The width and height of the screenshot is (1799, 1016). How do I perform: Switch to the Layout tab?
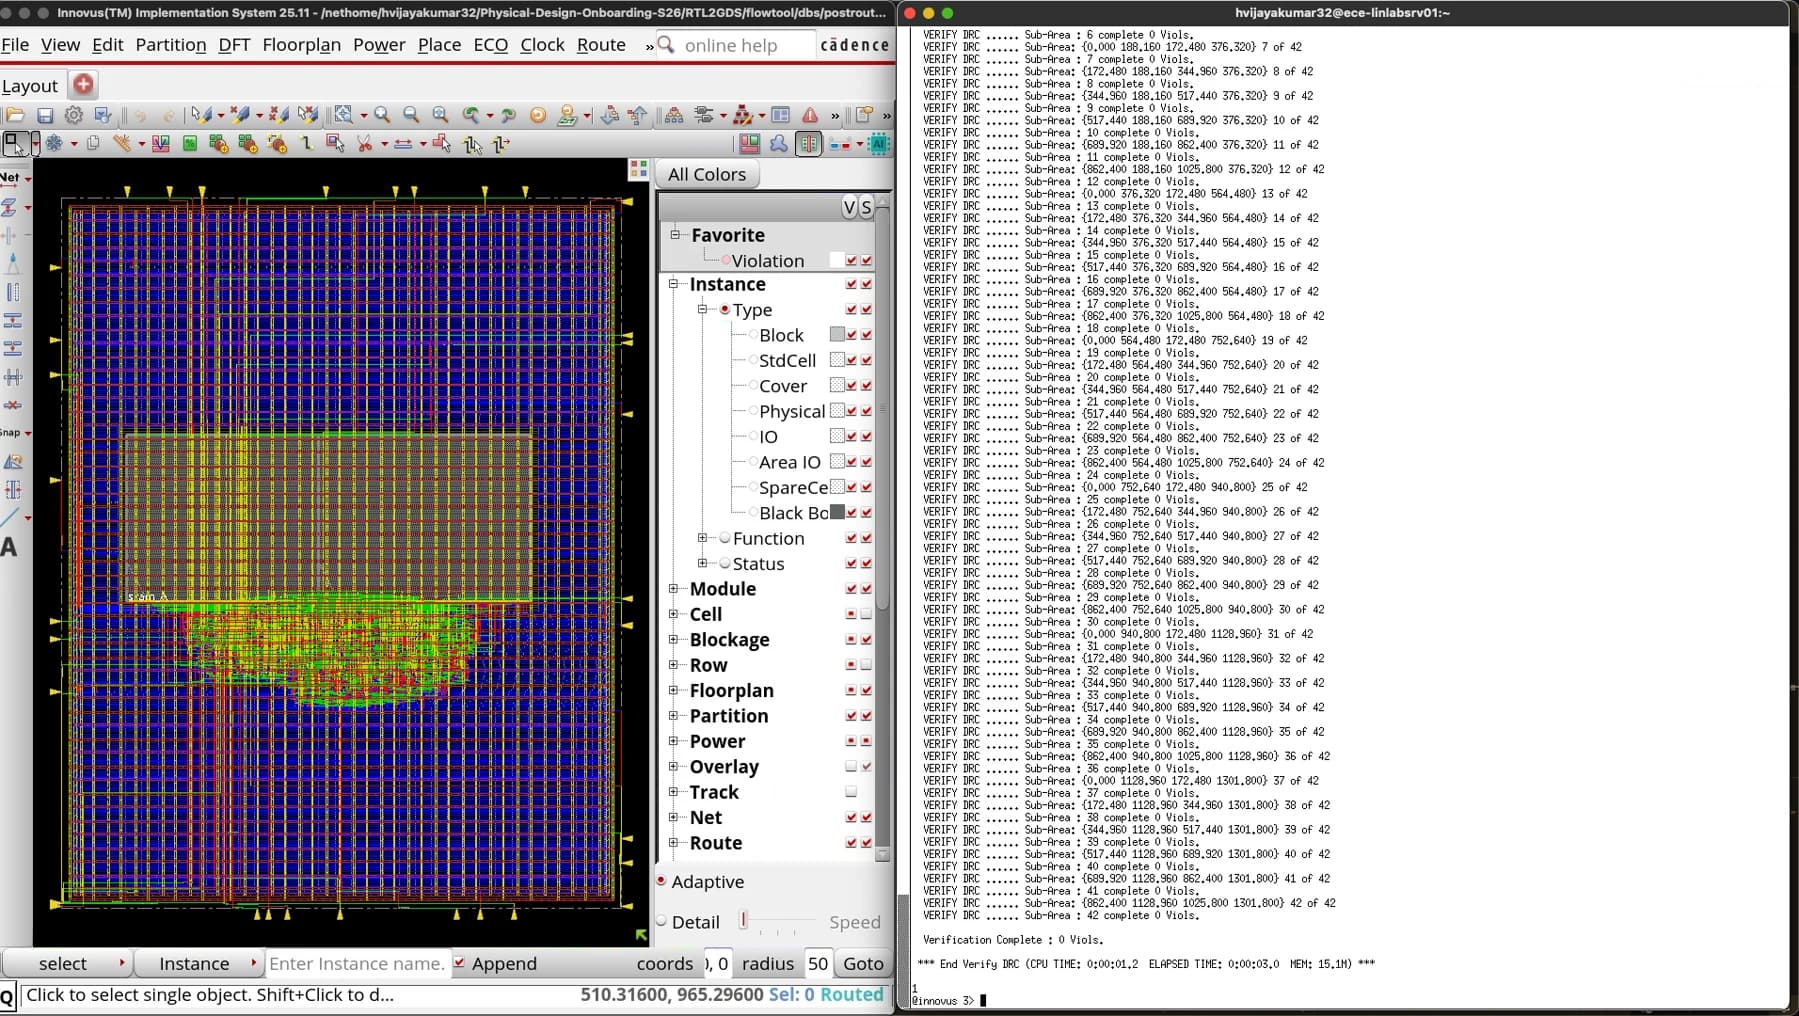(30, 86)
